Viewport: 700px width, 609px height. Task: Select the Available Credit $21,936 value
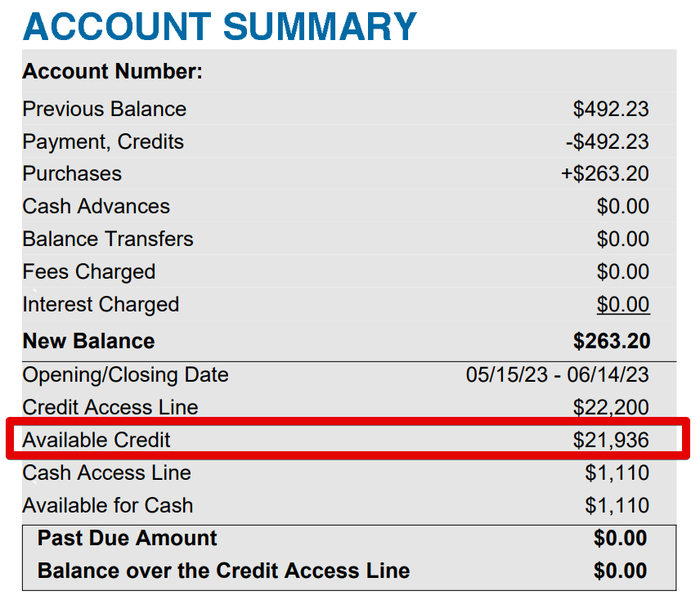(611, 440)
